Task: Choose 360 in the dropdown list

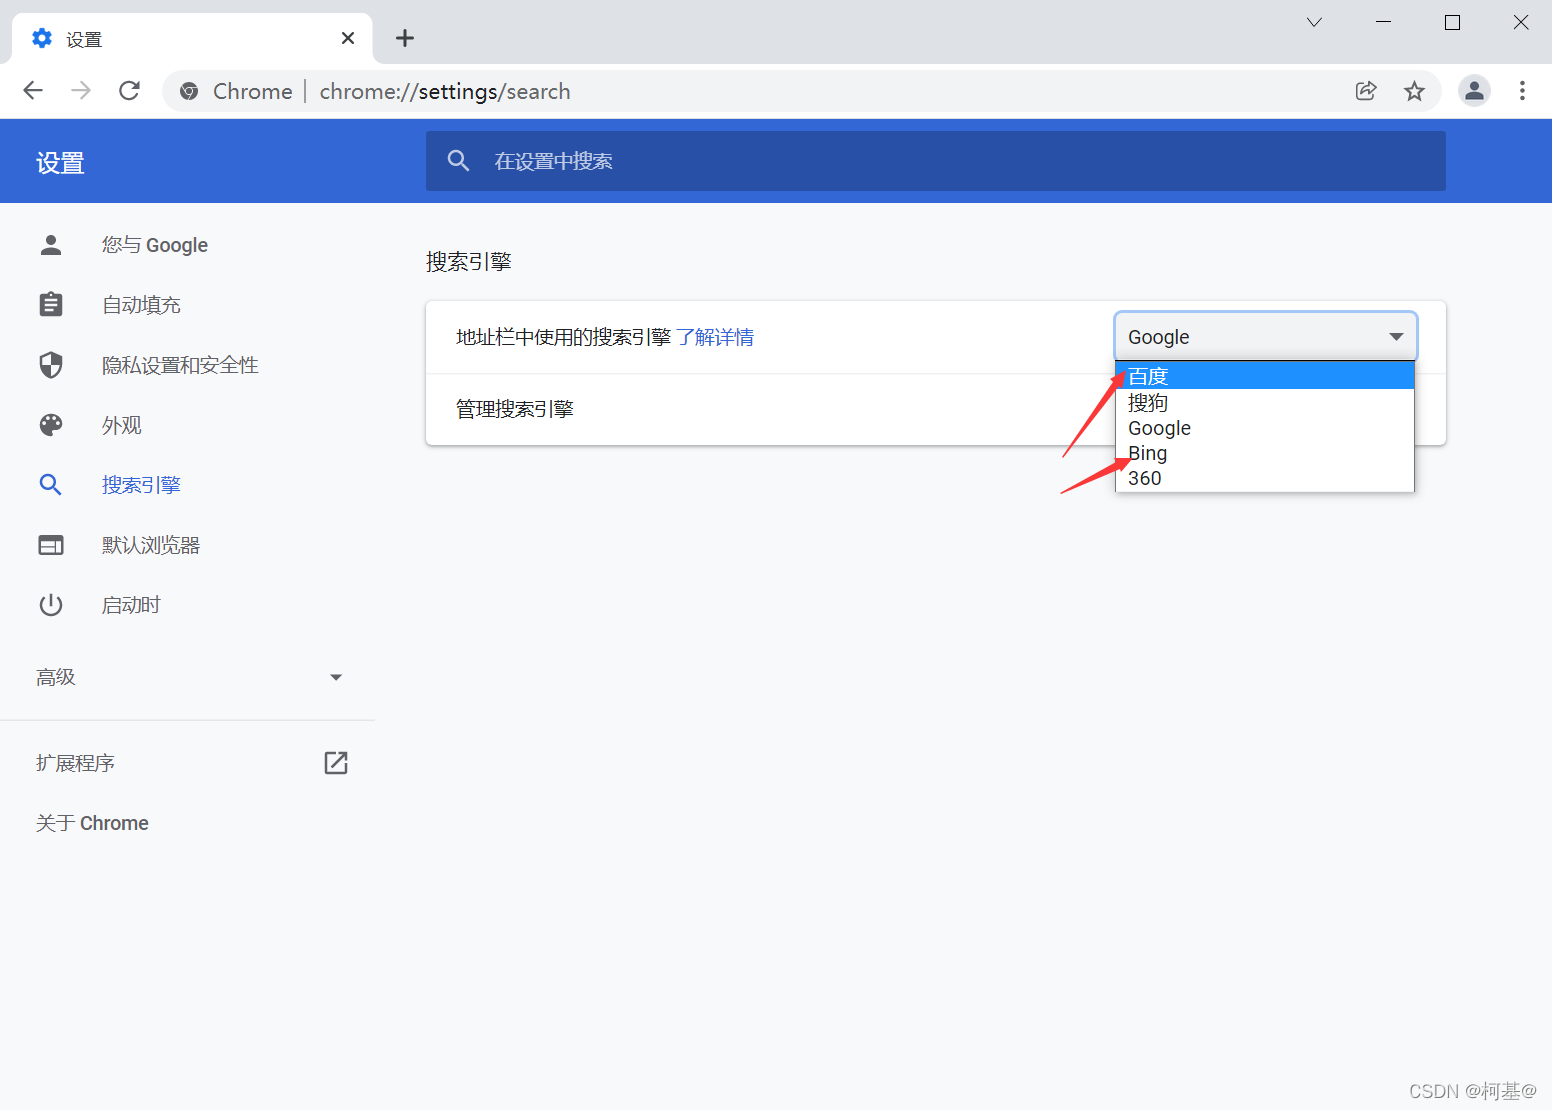Action: tap(1265, 478)
